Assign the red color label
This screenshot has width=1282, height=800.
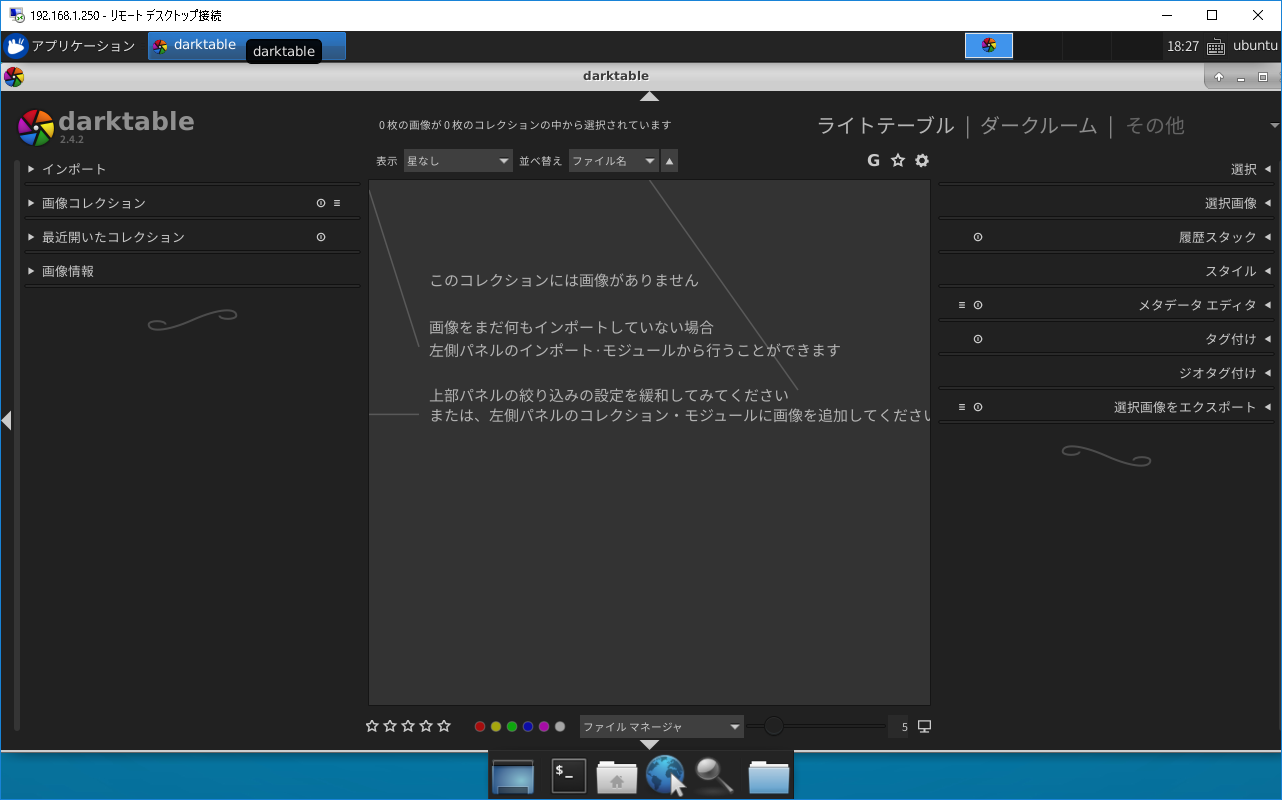click(x=479, y=726)
